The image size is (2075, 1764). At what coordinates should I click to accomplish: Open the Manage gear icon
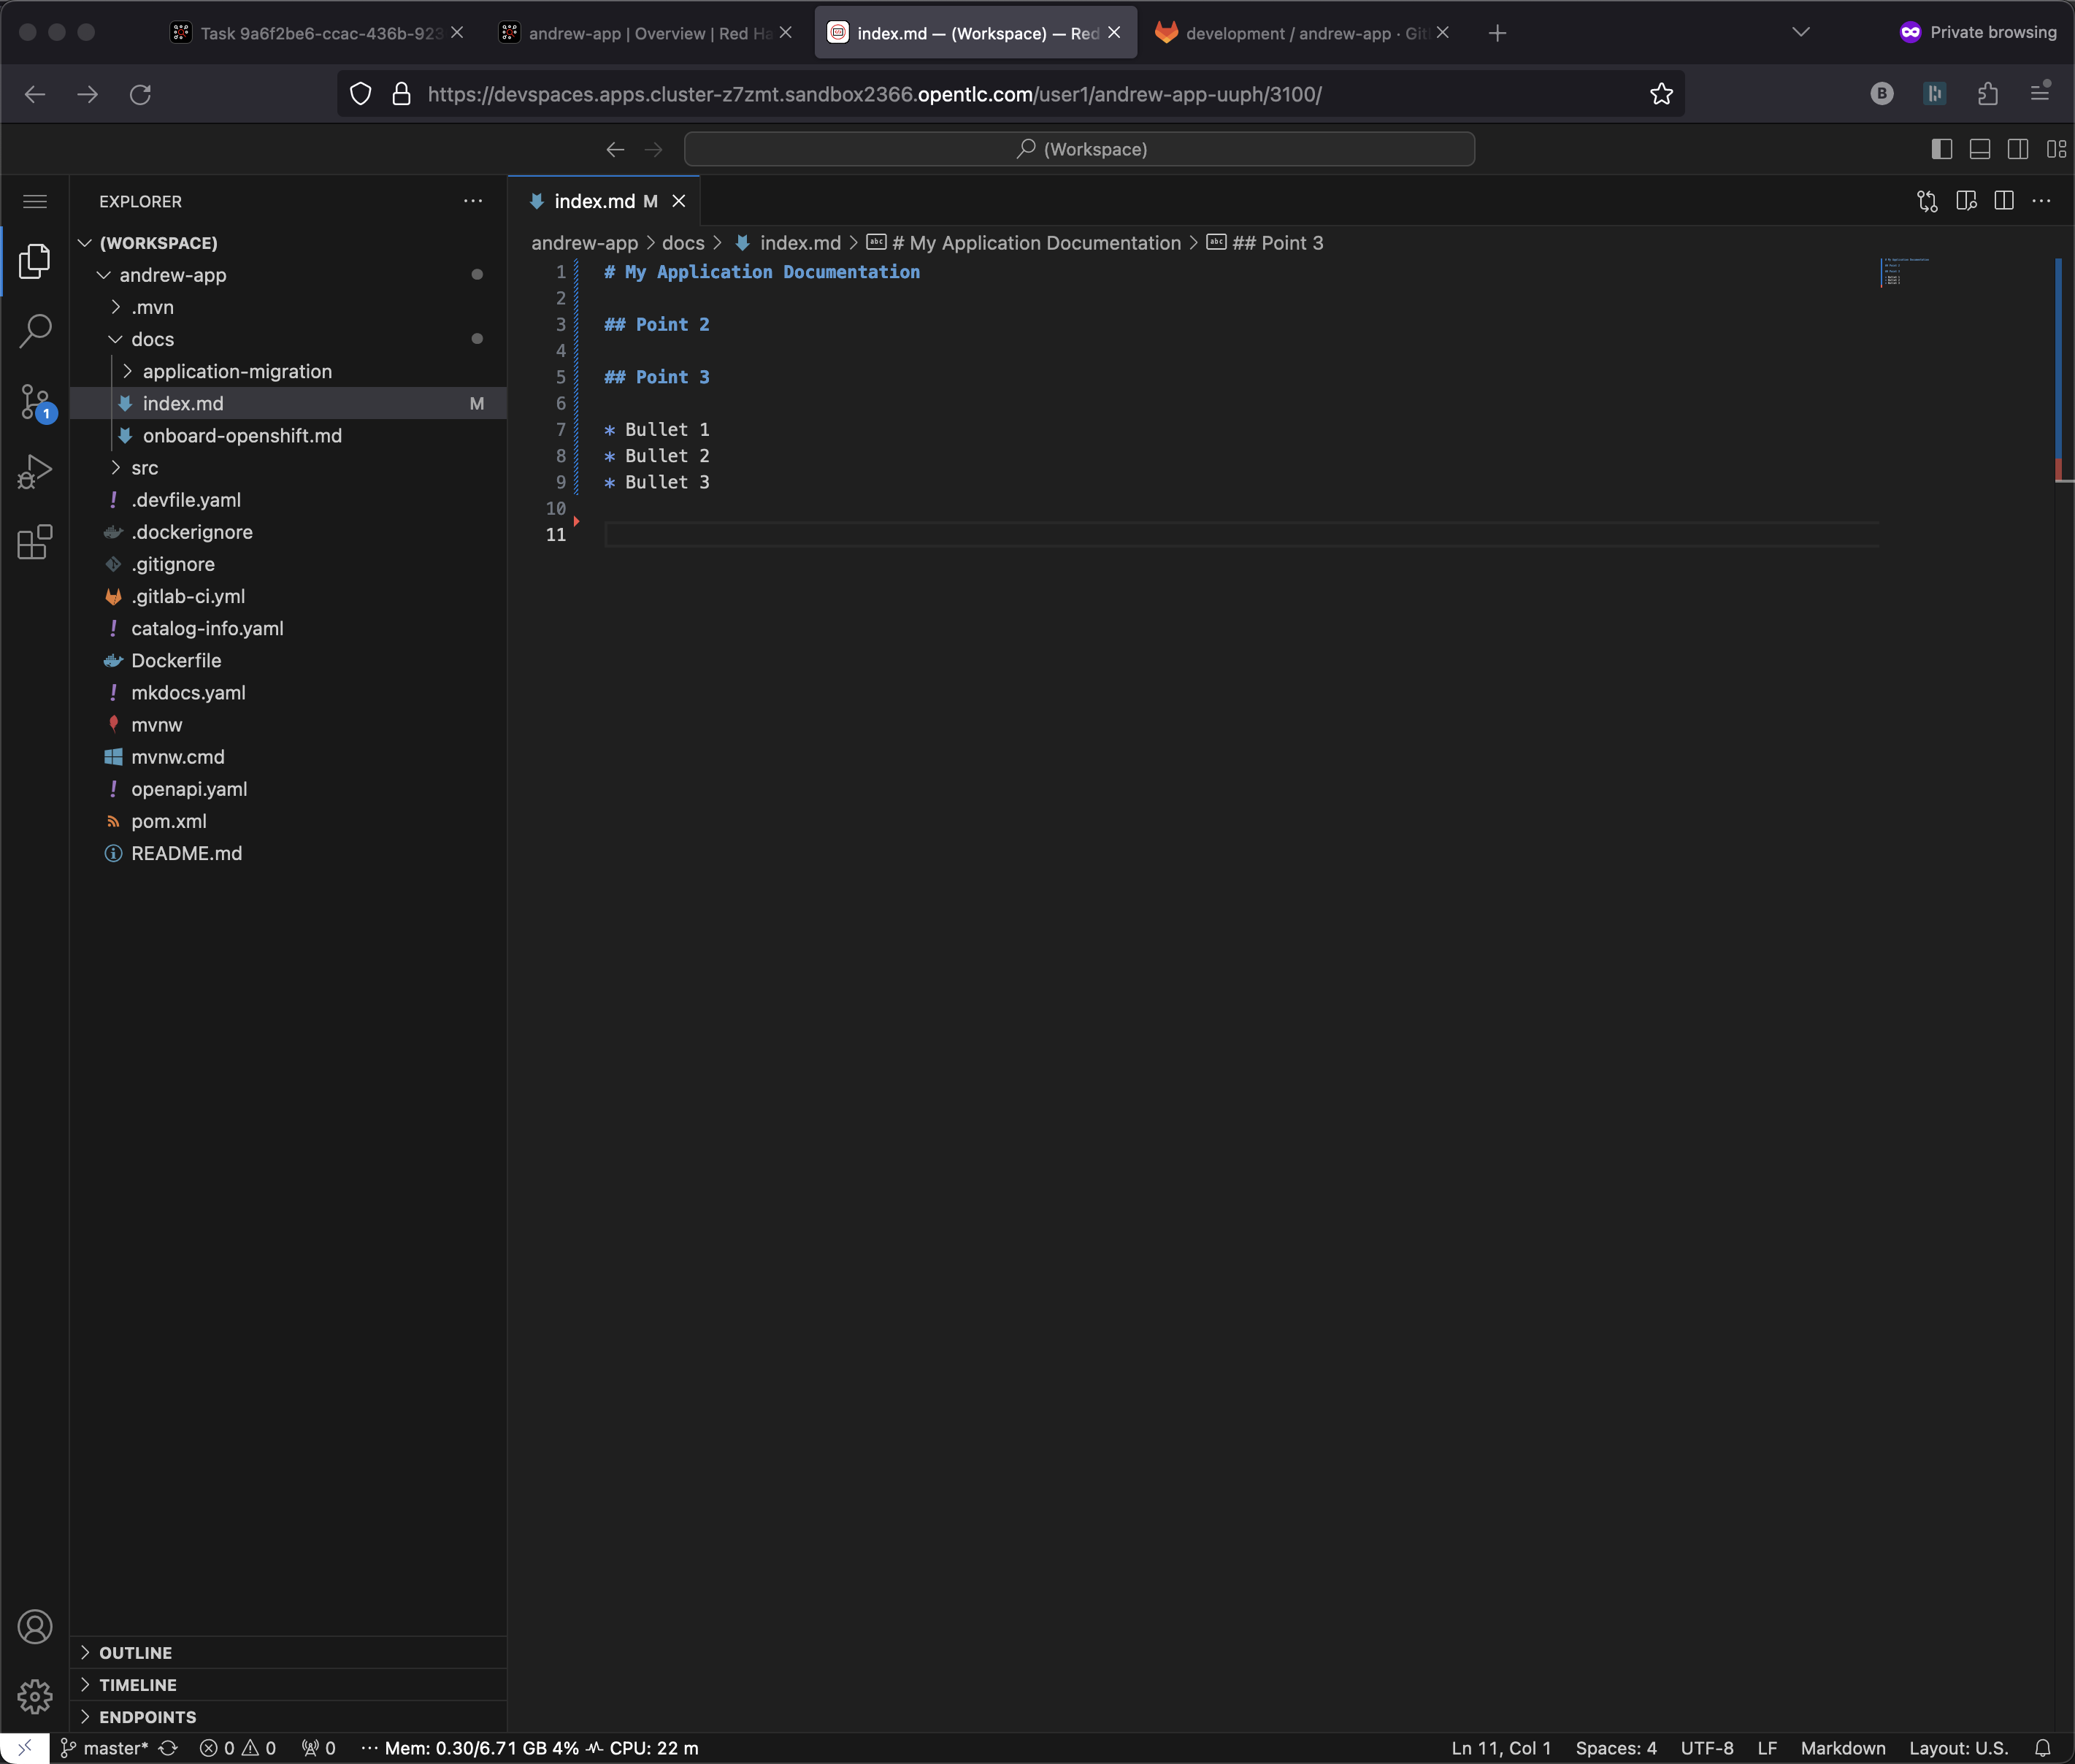click(35, 1696)
